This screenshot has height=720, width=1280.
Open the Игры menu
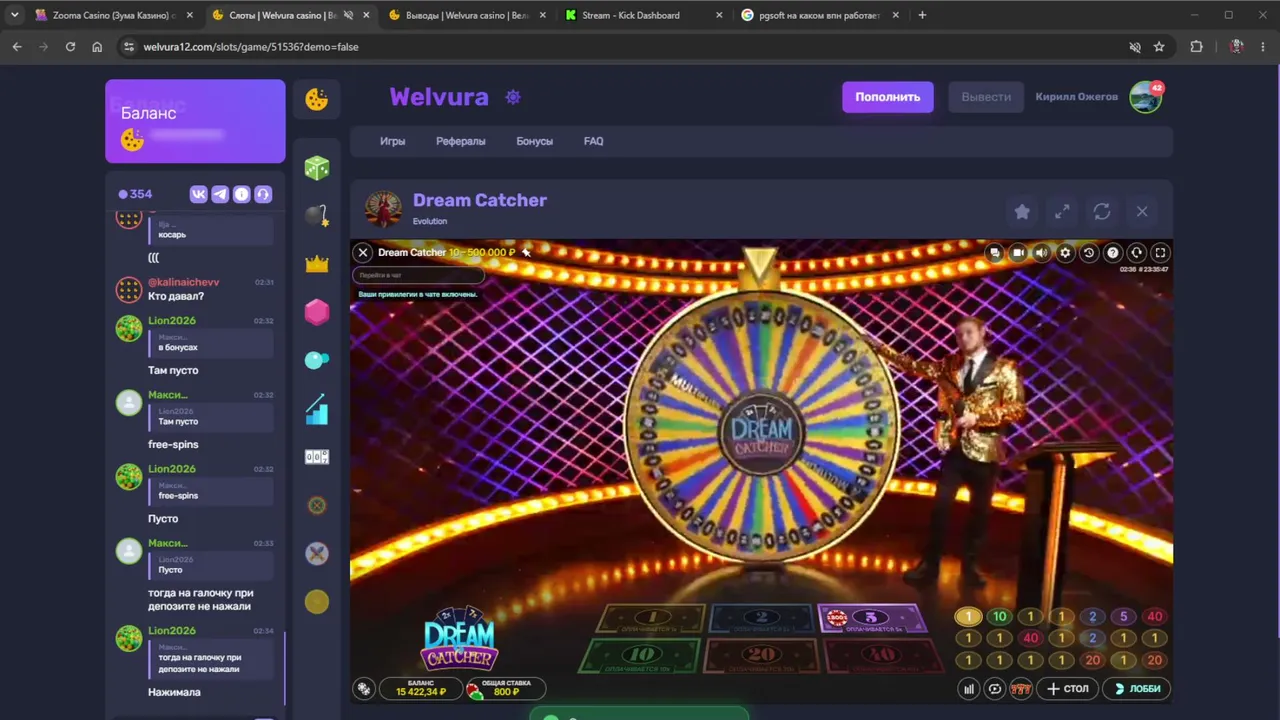click(392, 141)
